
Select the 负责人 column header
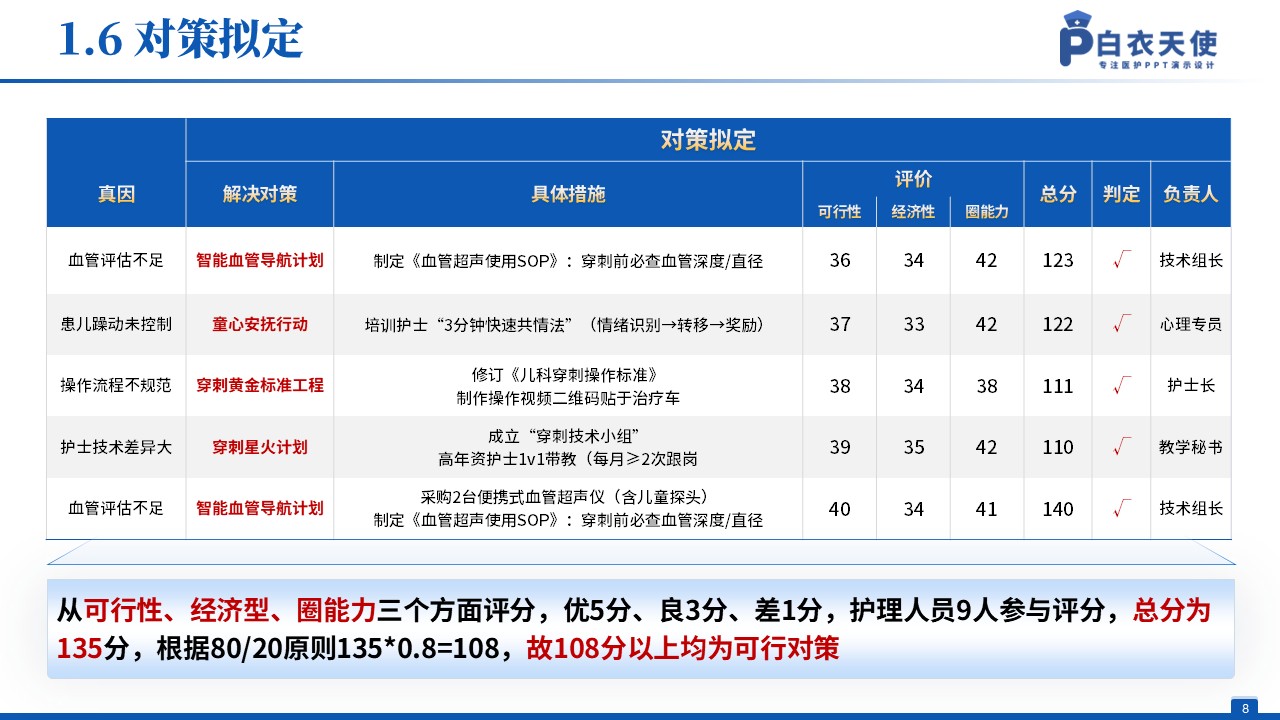coord(1191,194)
